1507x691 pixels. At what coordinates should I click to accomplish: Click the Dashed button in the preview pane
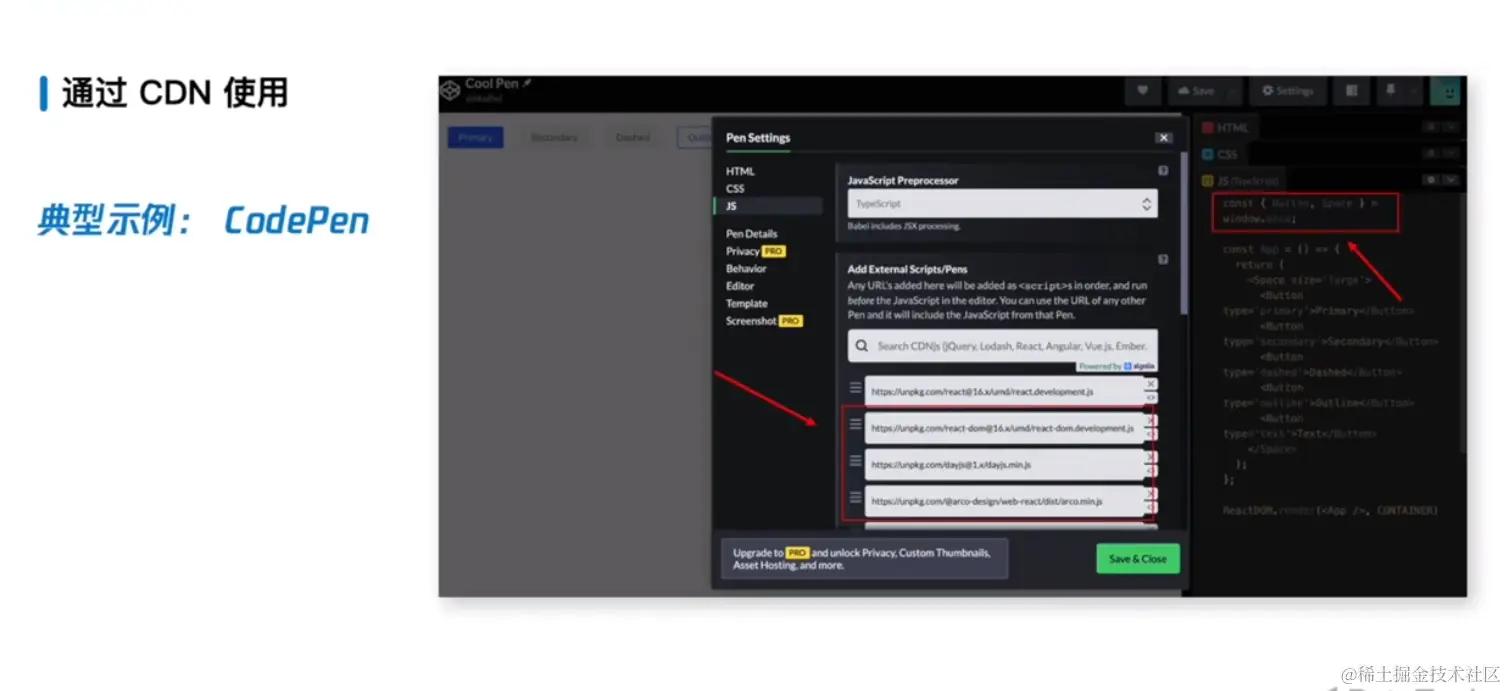[632, 138]
